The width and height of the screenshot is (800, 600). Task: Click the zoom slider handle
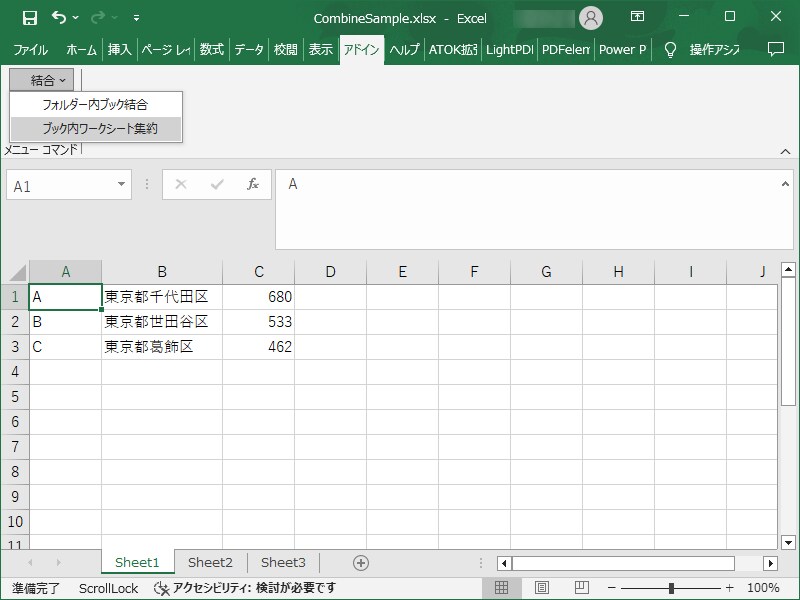671,588
